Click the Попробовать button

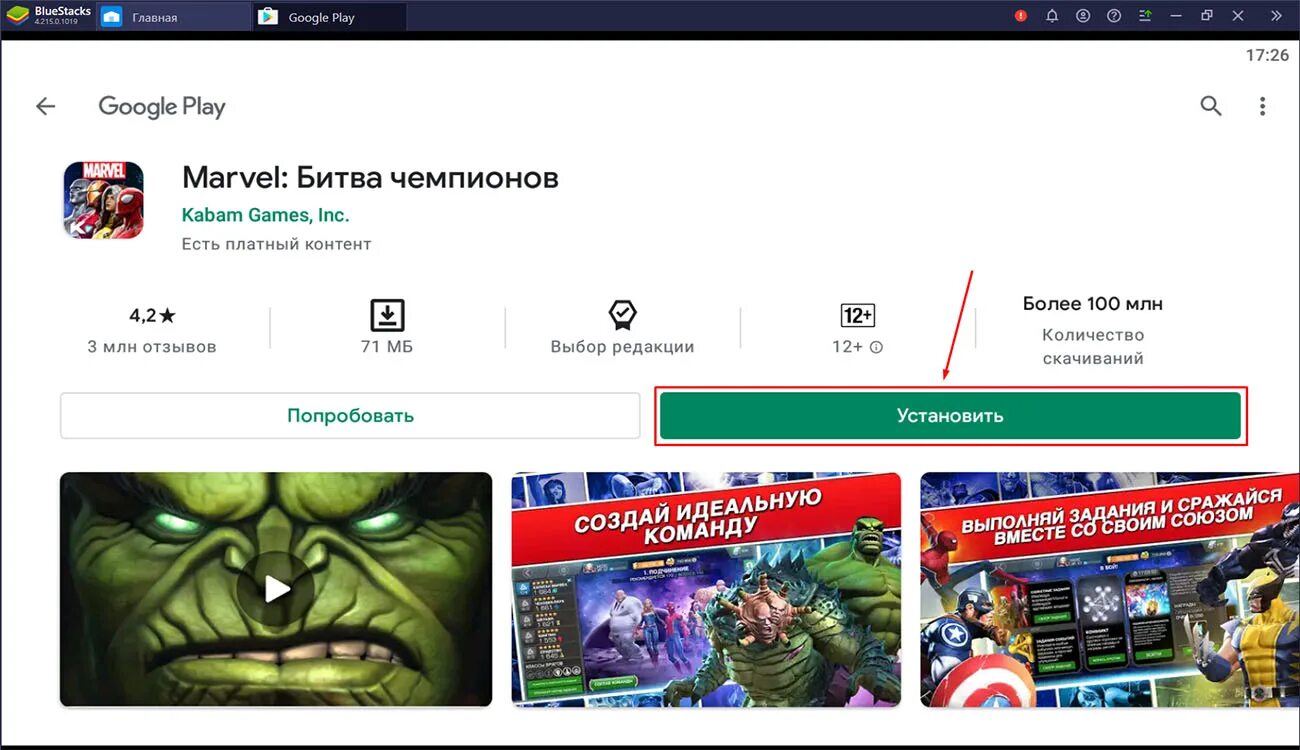point(350,415)
